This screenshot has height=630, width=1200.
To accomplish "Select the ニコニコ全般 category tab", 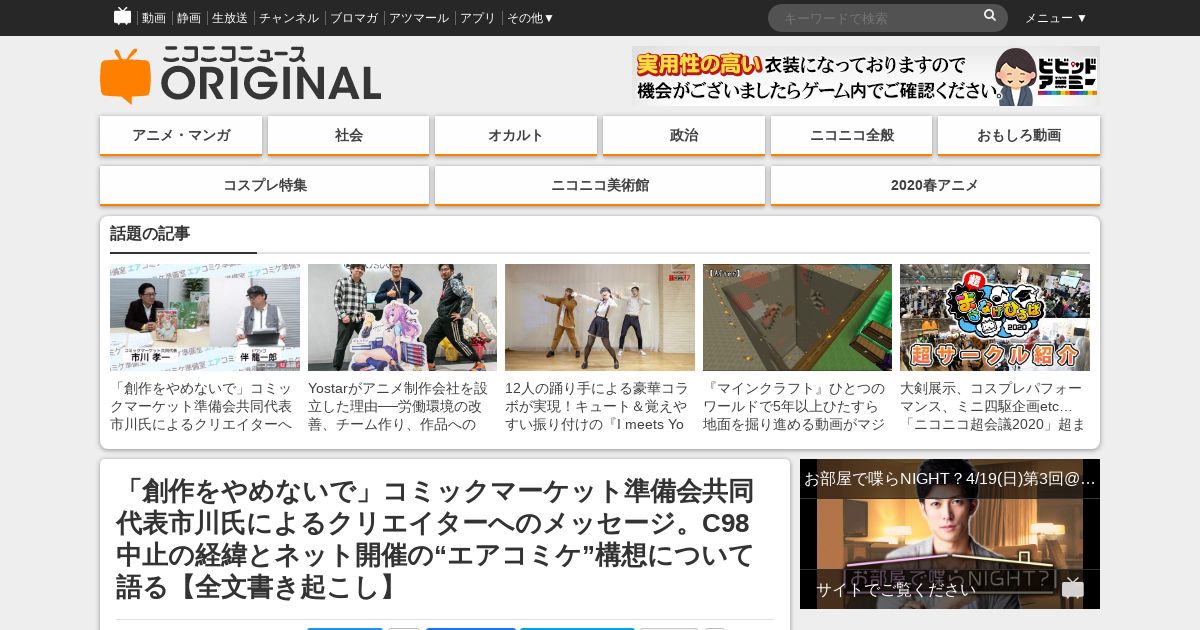I will [x=852, y=135].
